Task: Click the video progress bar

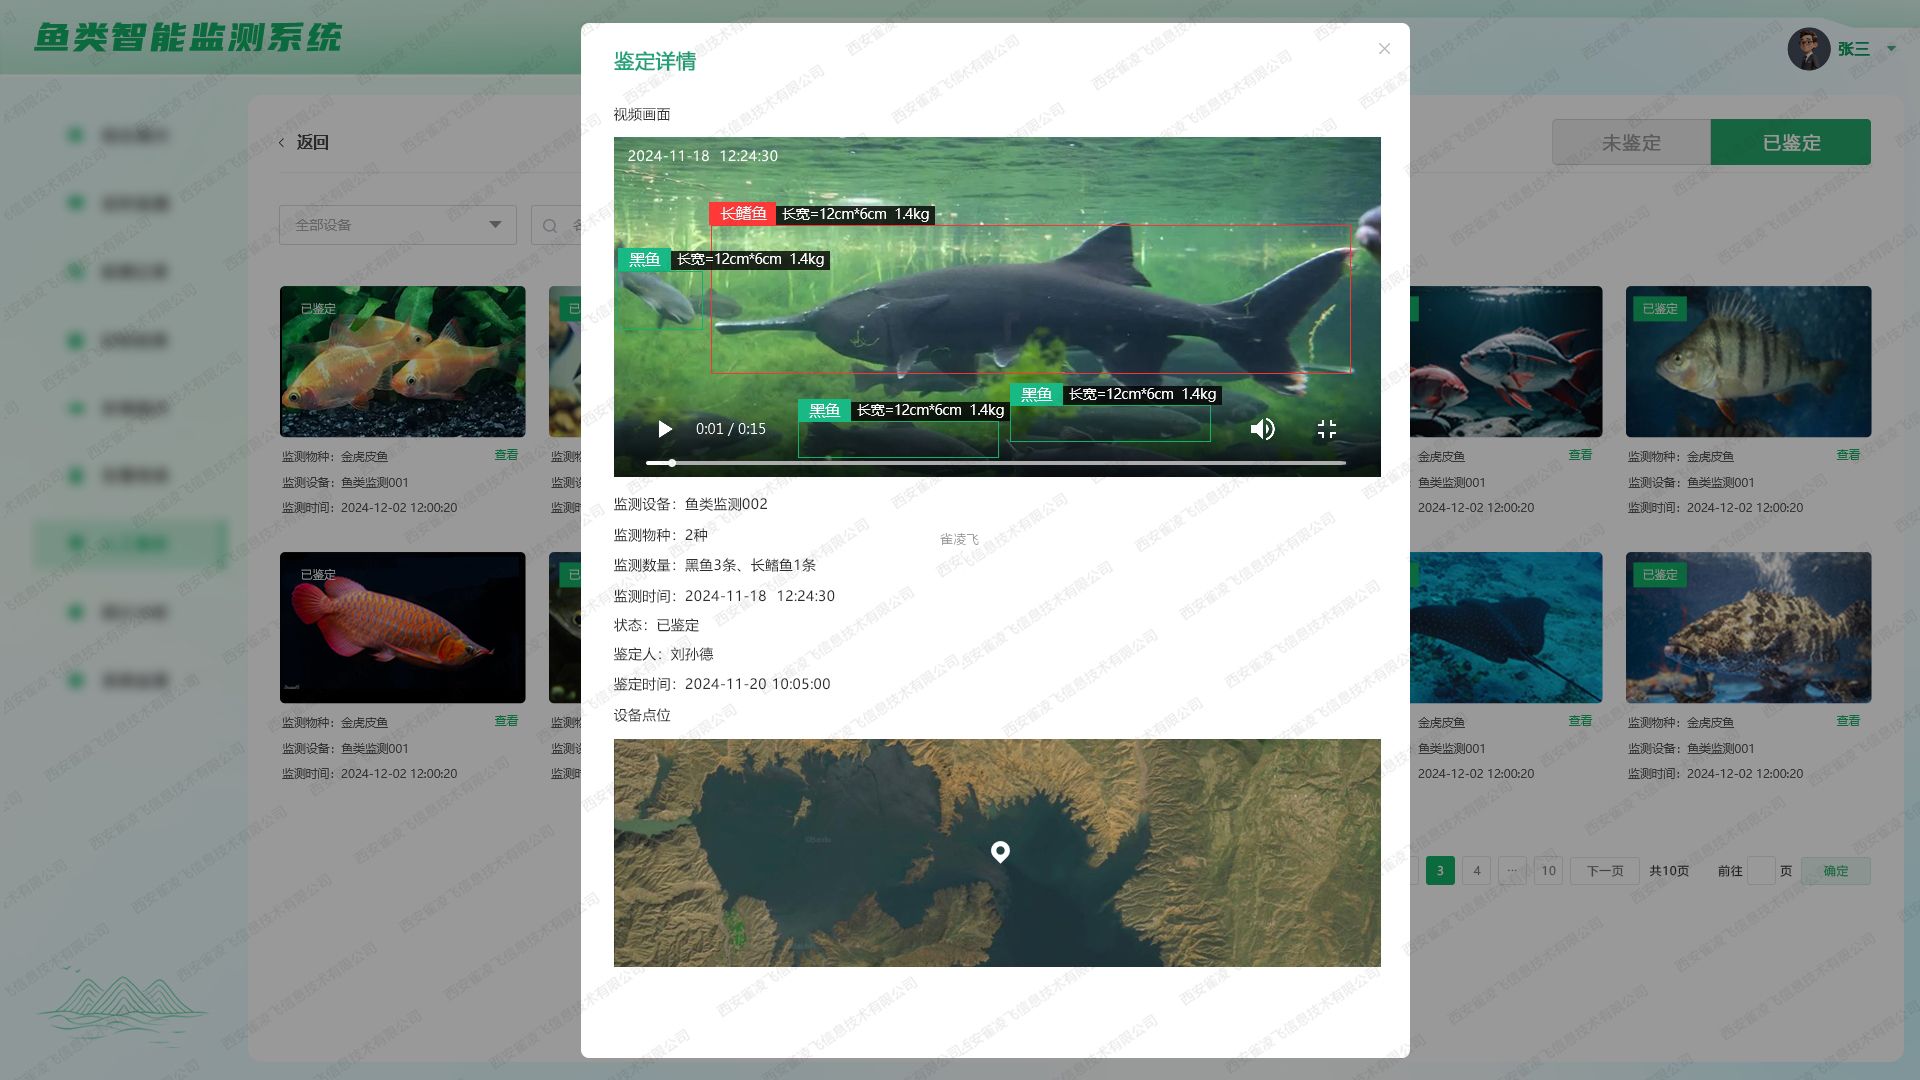Action: (x=1000, y=463)
